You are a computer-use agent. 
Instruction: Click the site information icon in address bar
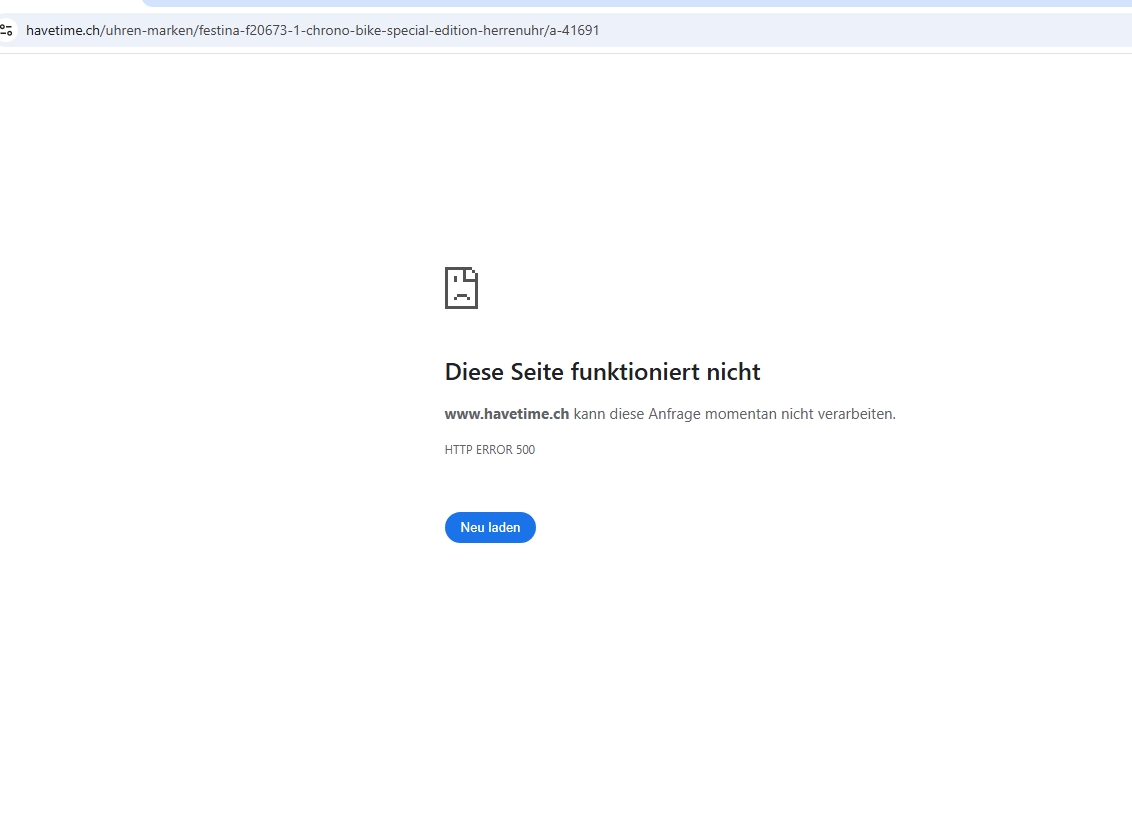(x=7, y=30)
